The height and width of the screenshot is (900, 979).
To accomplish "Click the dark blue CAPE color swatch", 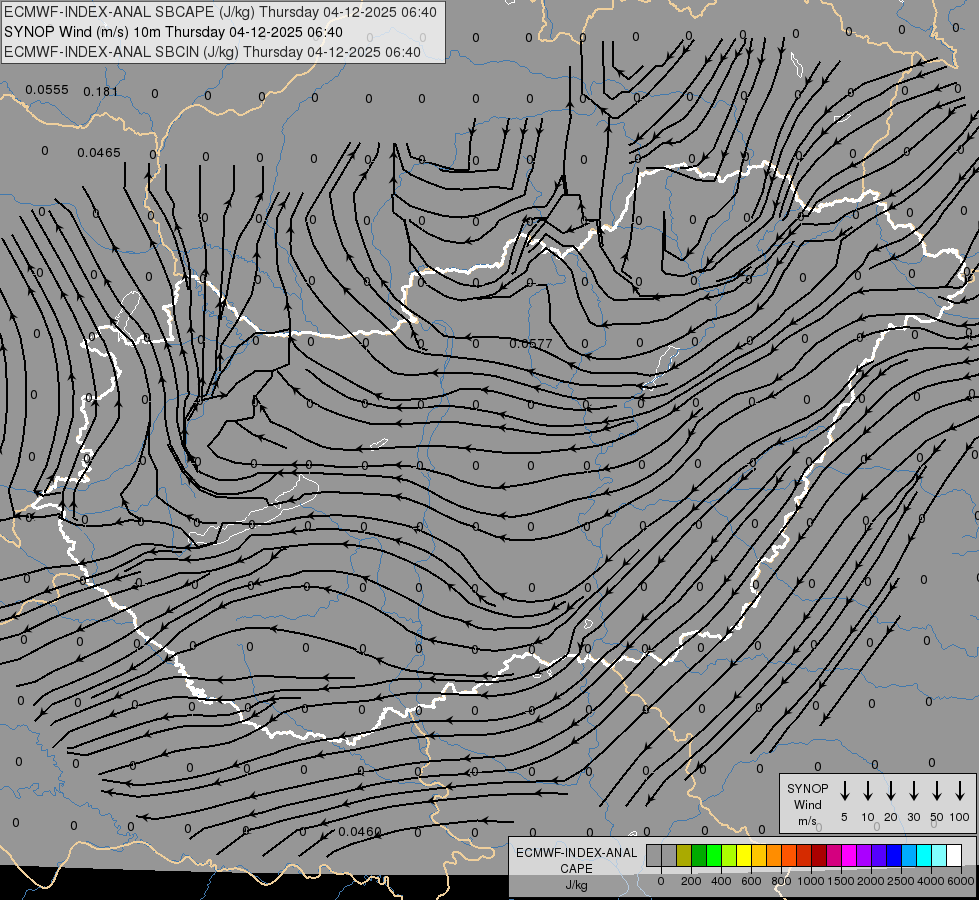I will pos(894,855).
